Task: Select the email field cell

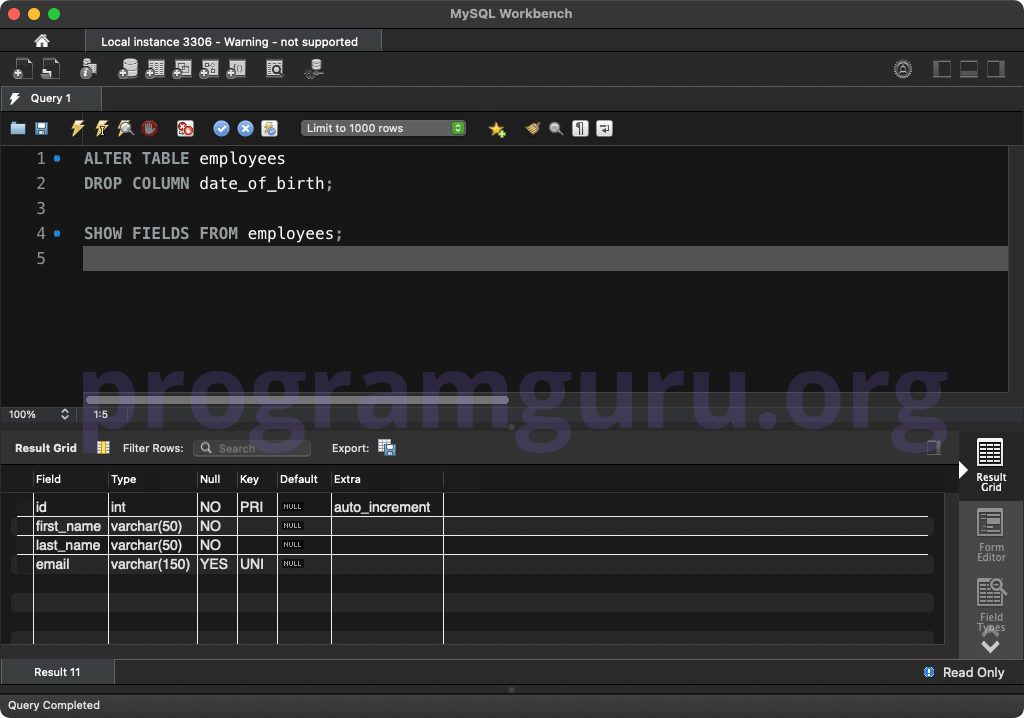Action: pyautogui.click(x=71, y=564)
